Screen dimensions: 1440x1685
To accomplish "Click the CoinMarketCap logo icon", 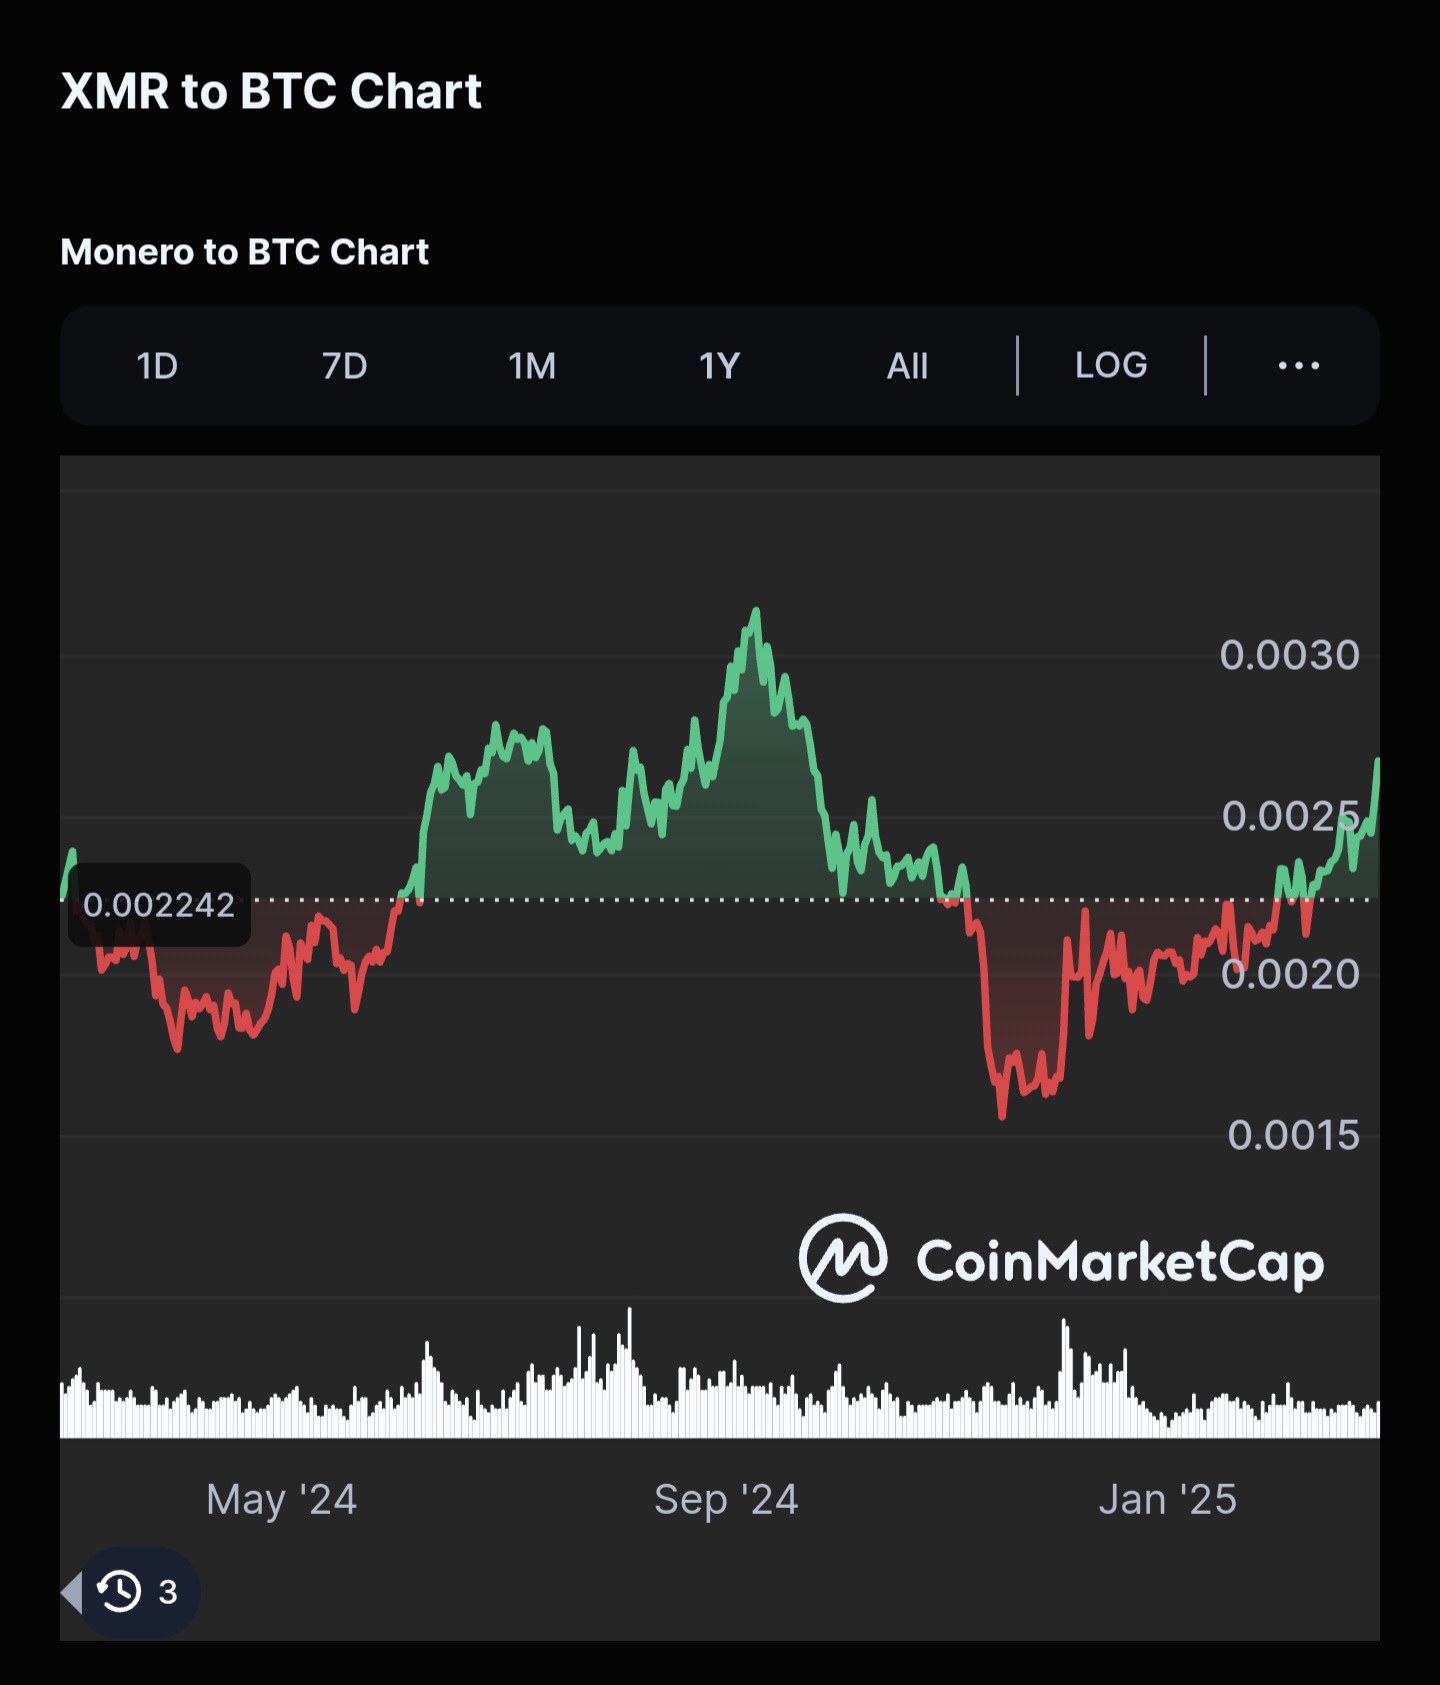I will tap(843, 1258).
